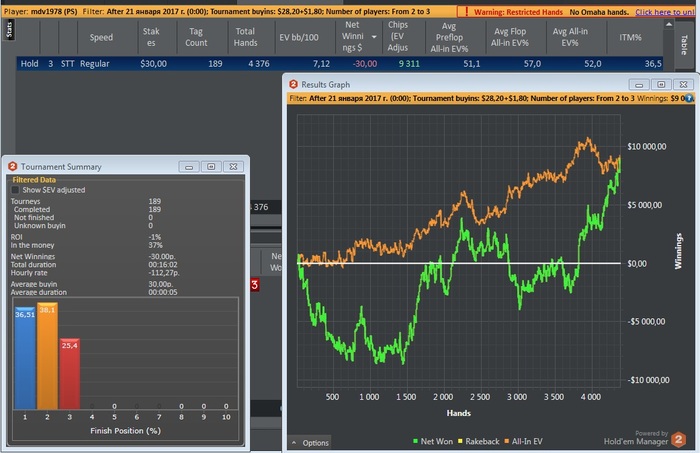Screen dimensions: 700x453
Task: Click the scroll-up arrow above the stats table
Action: pos(669,25)
